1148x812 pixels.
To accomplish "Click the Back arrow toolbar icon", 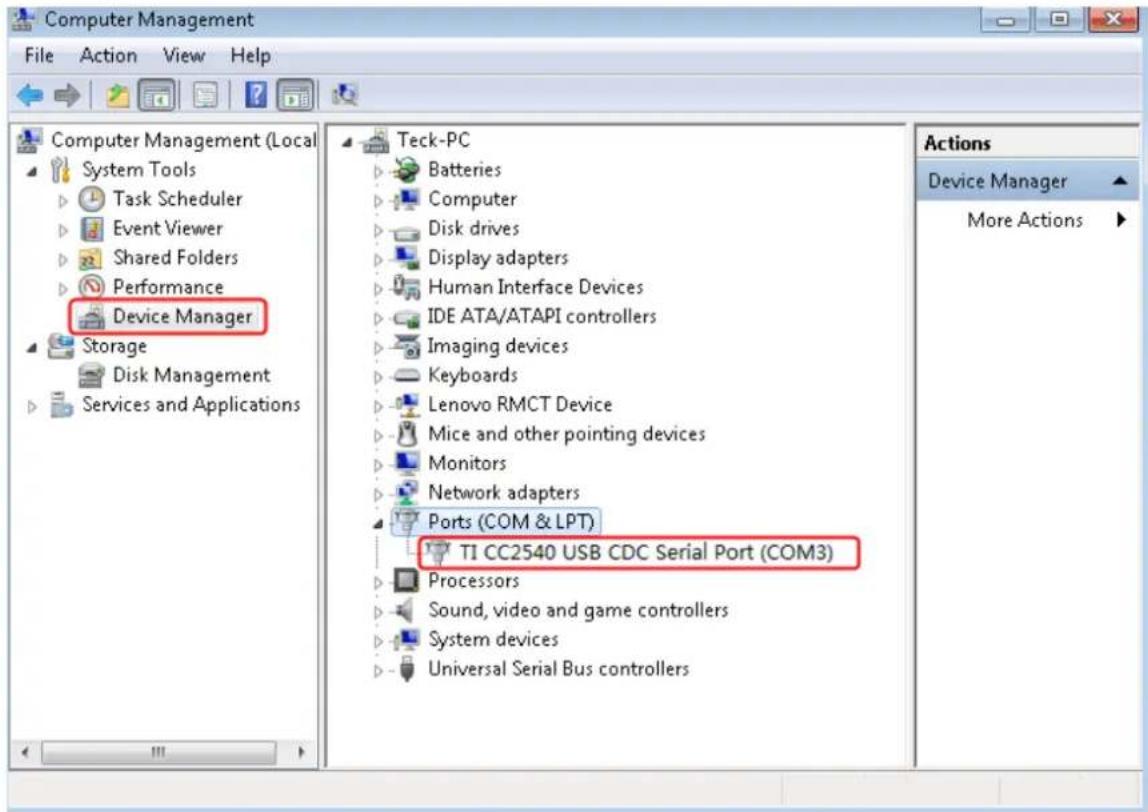I will 30,95.
